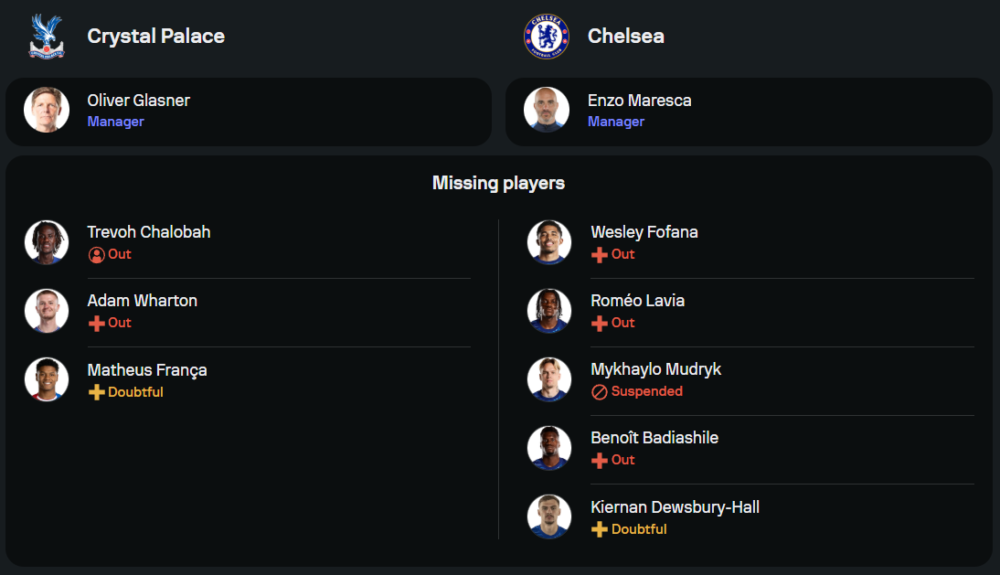Viewport: 1000px width, 575px height.
Task: Click Trevoh Chalobah's ineligible-out status icon
Action: pyautogui.click(x=96, y=255)
